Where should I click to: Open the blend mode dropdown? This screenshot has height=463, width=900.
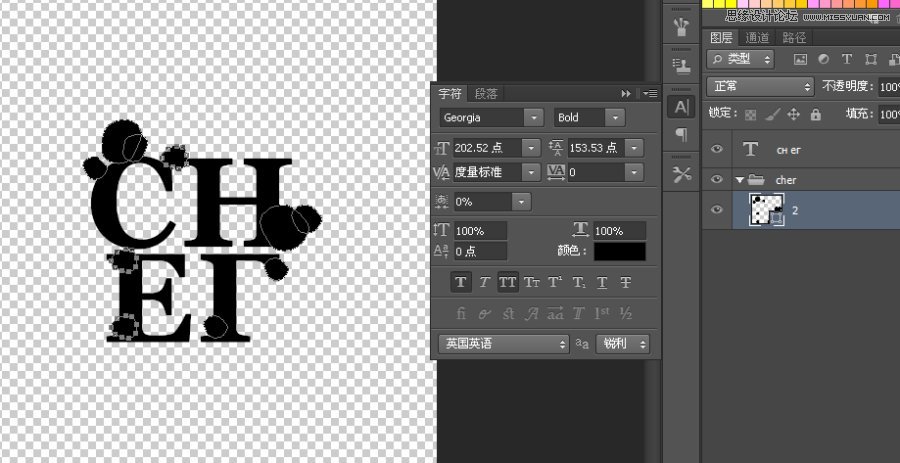[x=759, y=87]
